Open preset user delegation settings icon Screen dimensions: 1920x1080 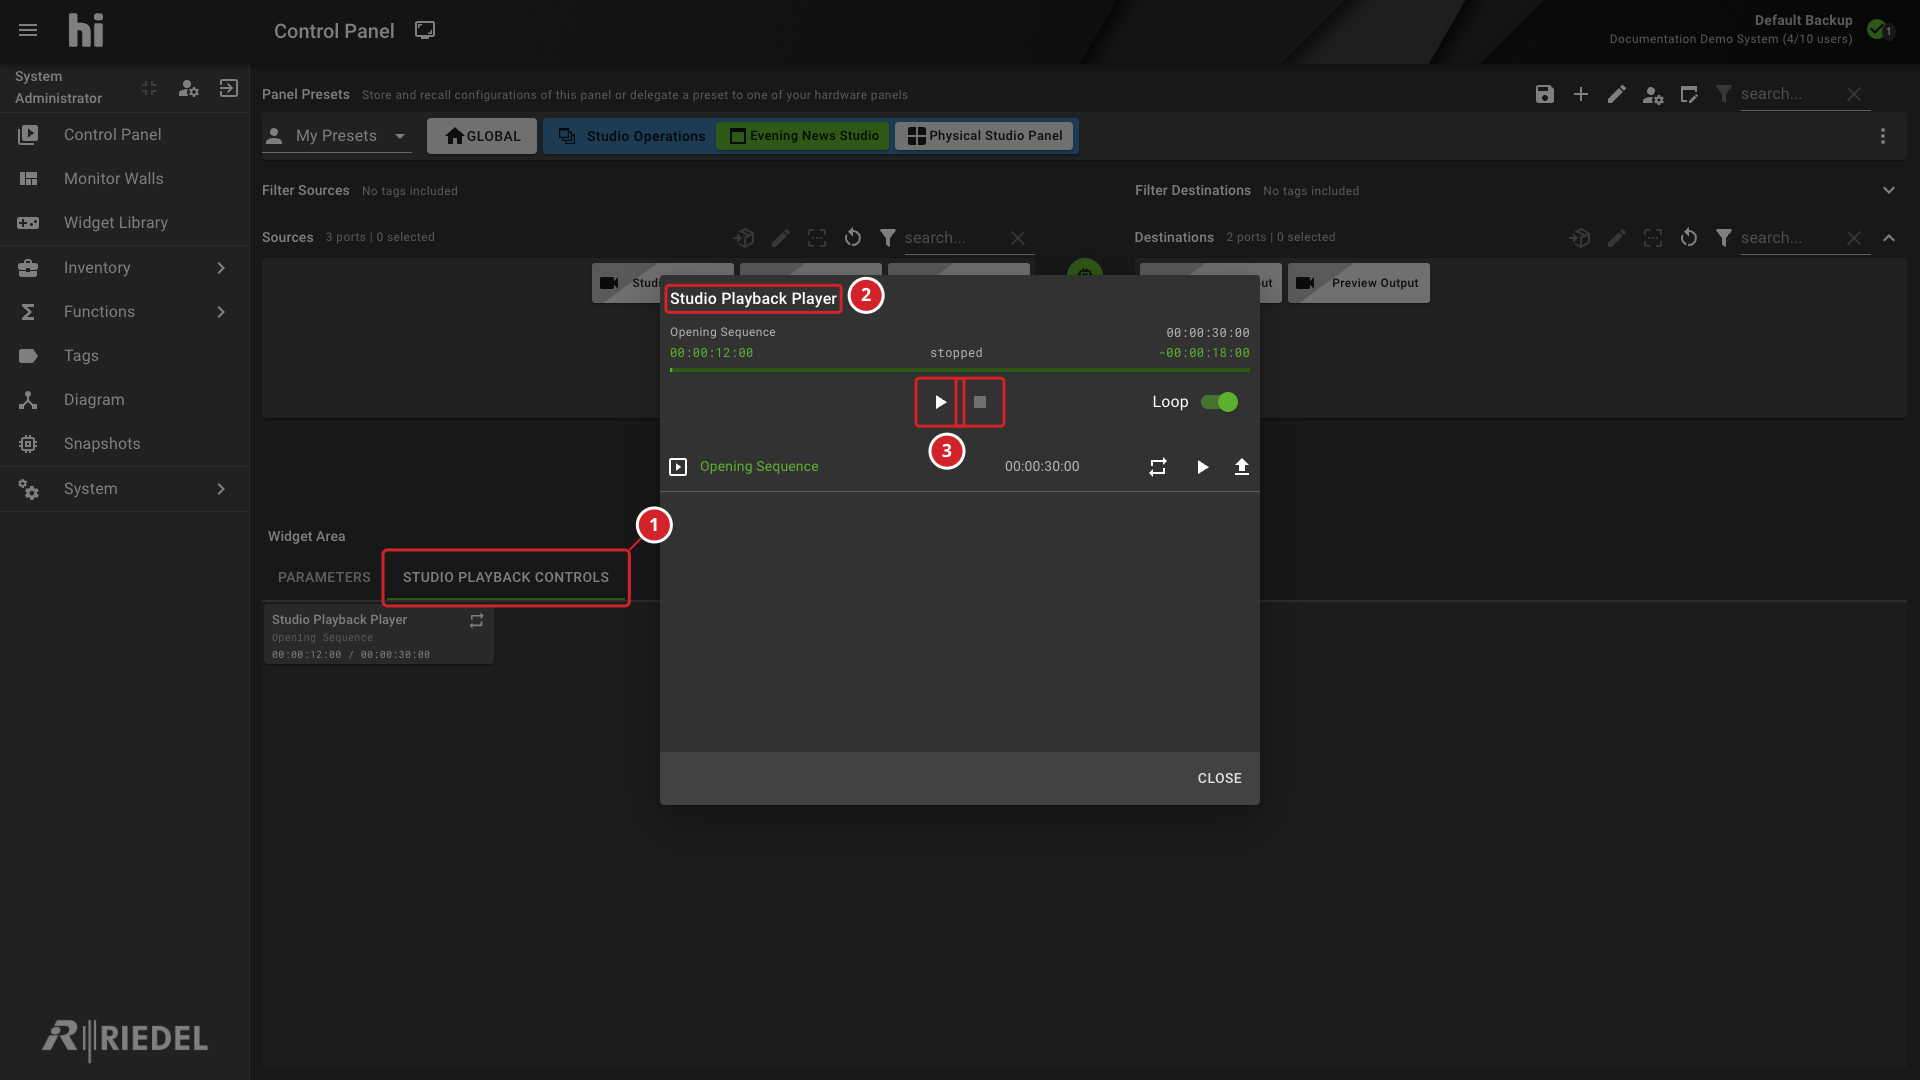[x=1653, y=95]
